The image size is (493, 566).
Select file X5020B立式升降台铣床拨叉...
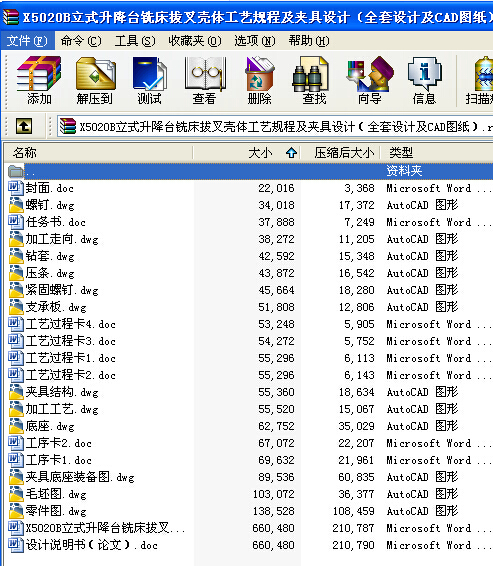pos(105,528)
